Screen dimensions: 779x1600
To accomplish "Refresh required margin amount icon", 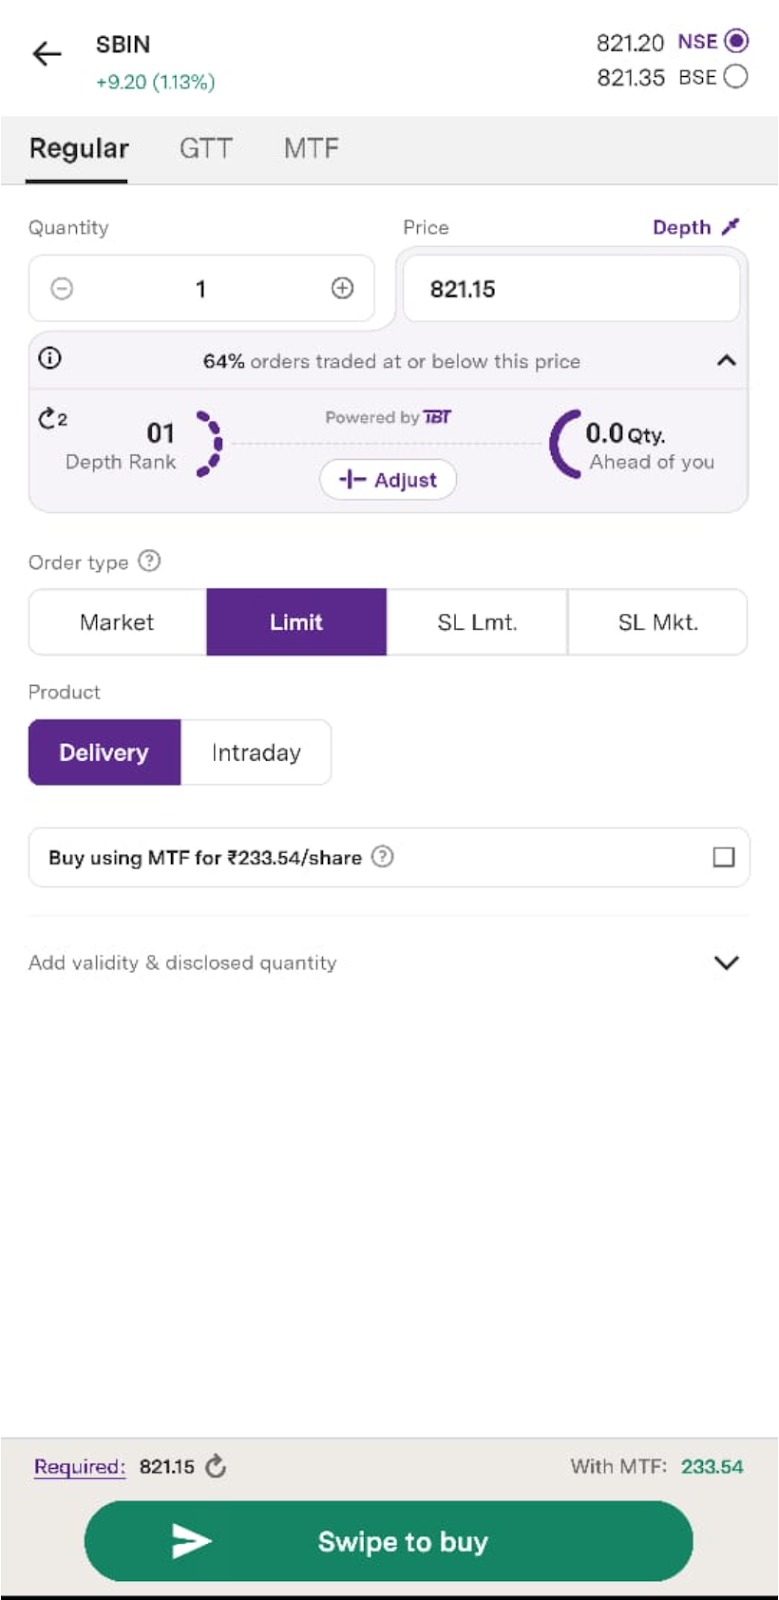I will (x=215, y=1466).
